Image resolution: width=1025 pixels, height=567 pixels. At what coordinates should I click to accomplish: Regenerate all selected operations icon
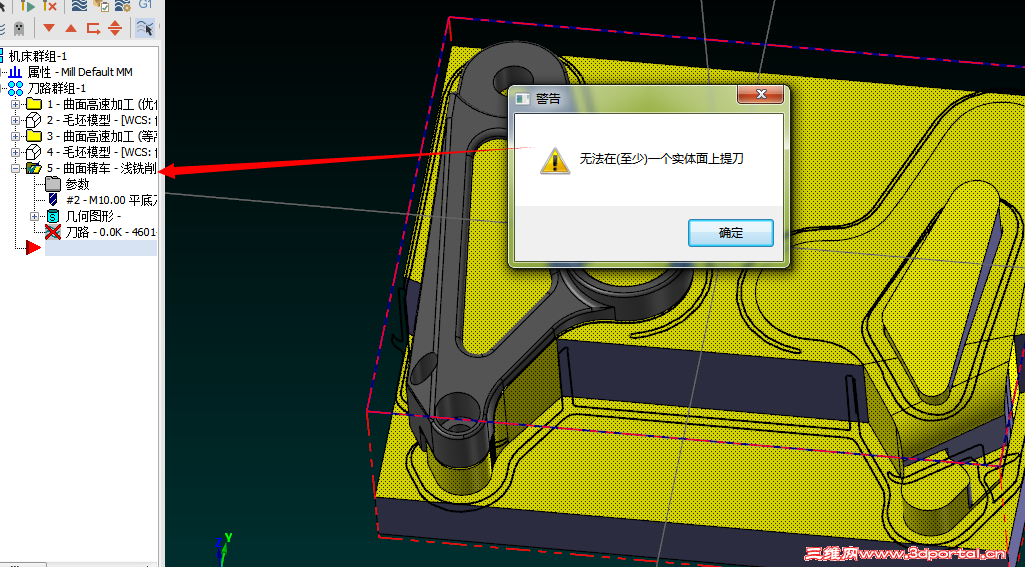click(27, 6)
